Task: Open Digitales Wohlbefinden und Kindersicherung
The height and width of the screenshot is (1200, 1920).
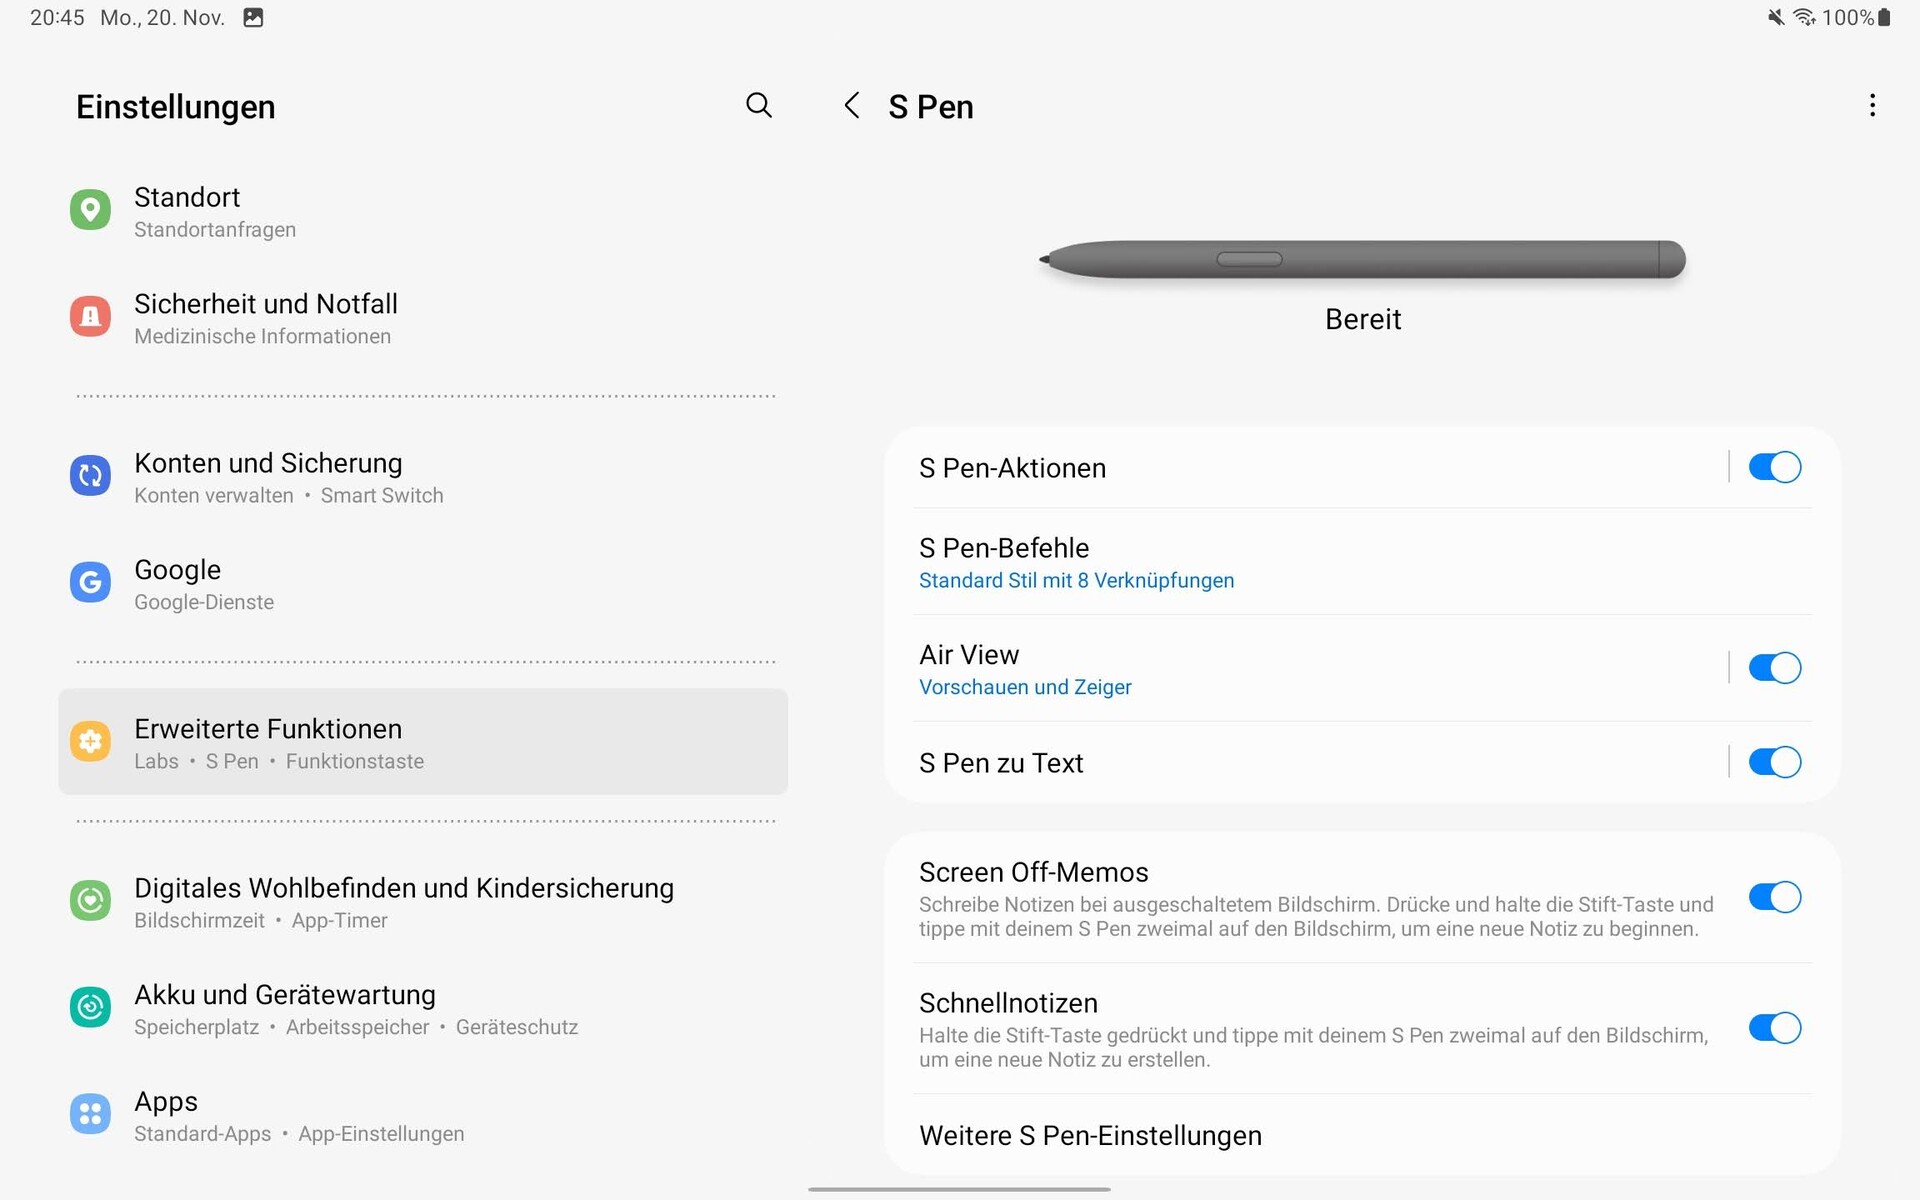Action: [404, 901]
